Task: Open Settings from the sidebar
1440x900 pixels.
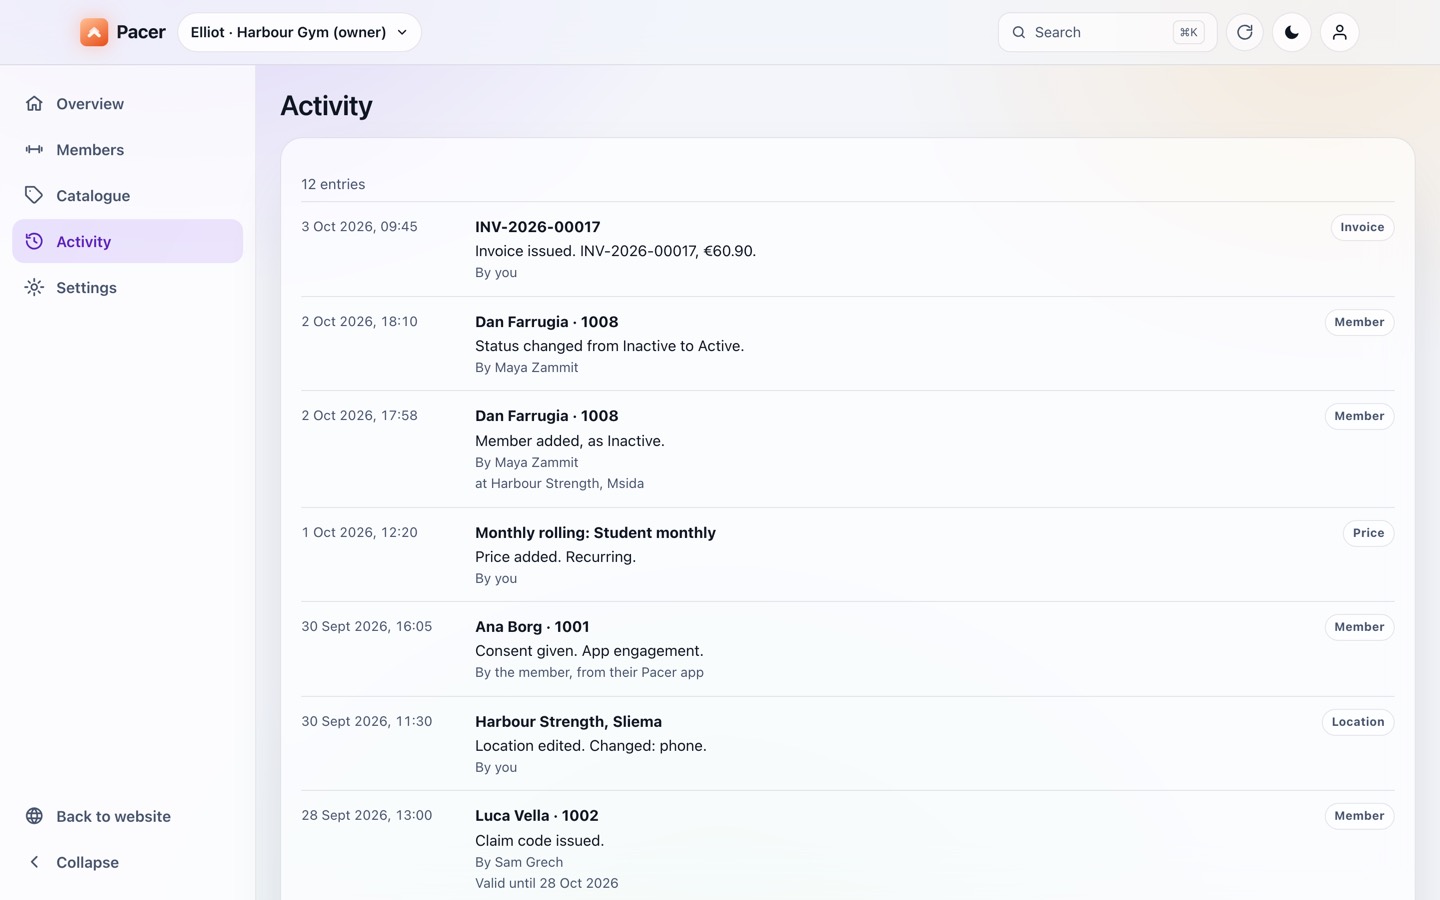Action: pyautogui.click(x=127, y=287)
